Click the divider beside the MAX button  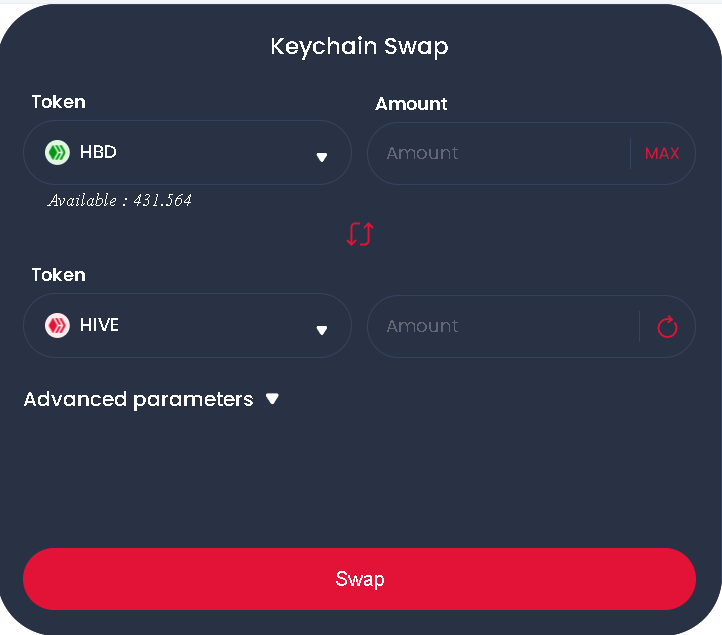coord(630,153)
